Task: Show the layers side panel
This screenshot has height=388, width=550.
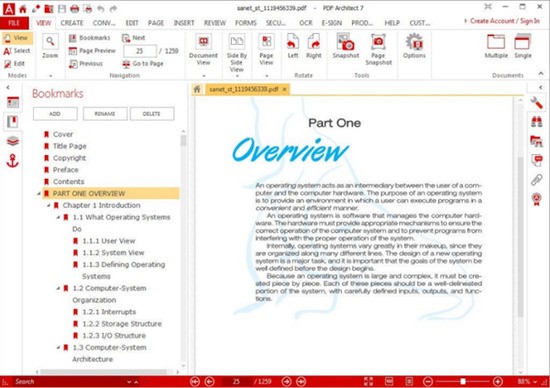Action: [13, 141]
